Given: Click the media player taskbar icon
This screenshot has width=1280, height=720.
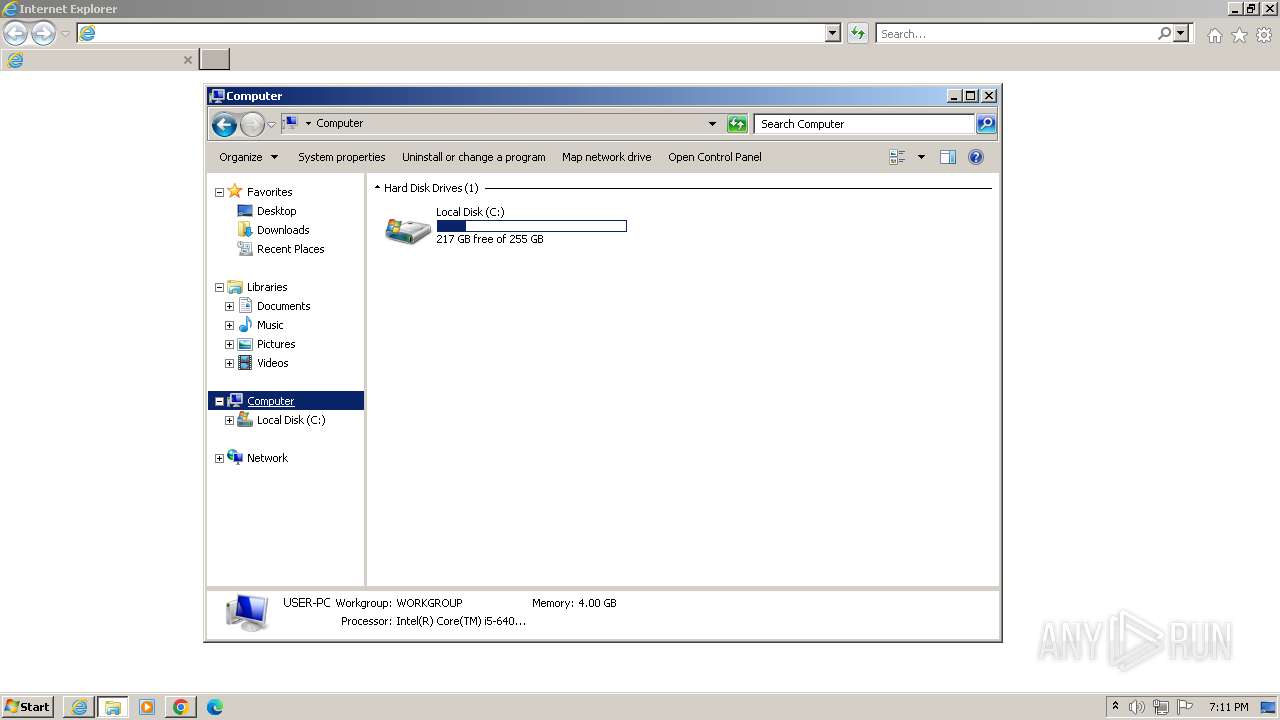Looking at the screenshot, I should pos(147,707).
